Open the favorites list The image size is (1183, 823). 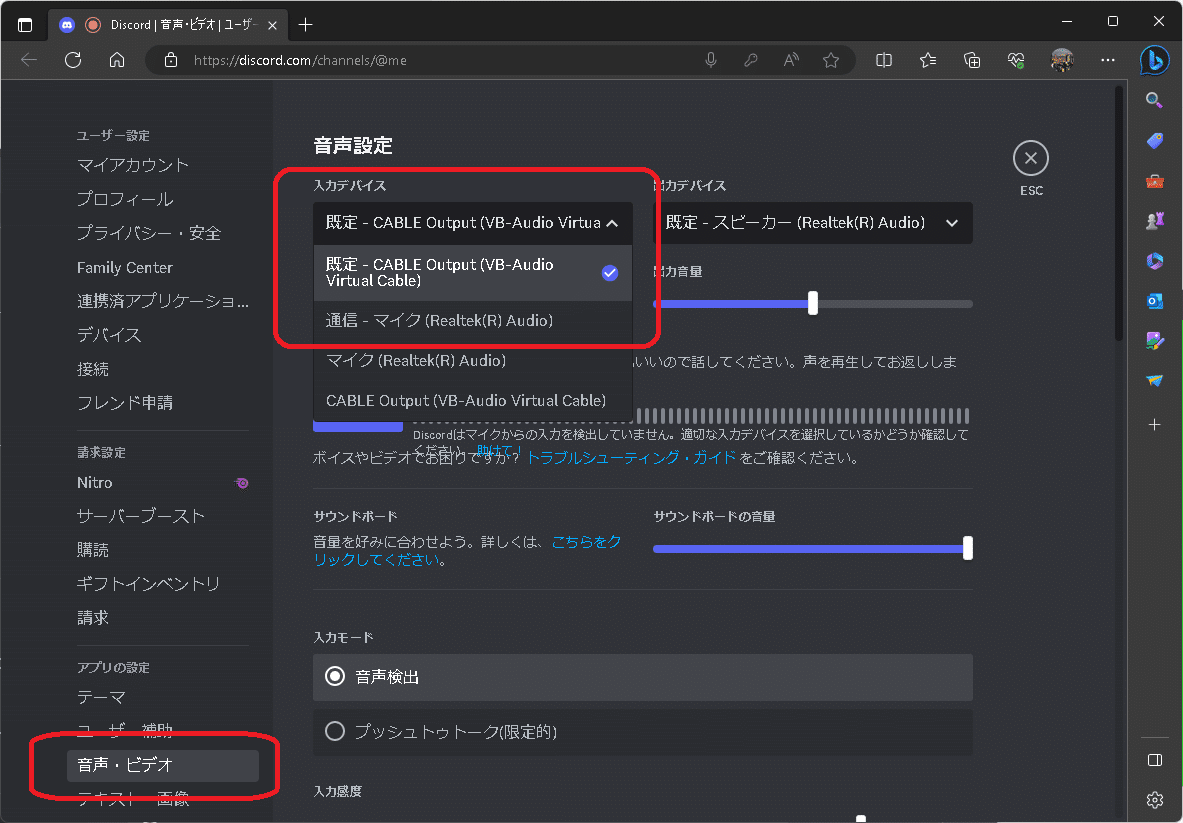[x=928, y=60]
